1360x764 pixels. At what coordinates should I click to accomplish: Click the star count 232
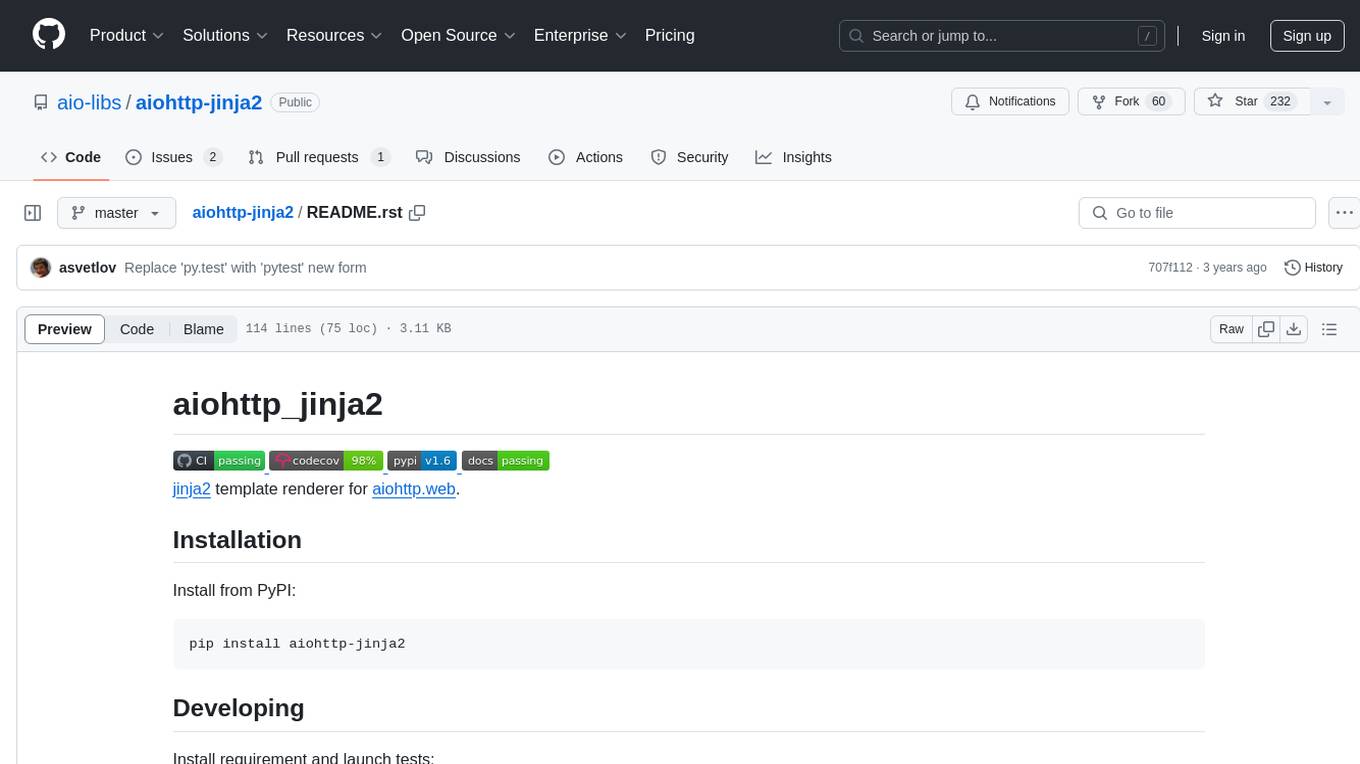point(1280,102)
